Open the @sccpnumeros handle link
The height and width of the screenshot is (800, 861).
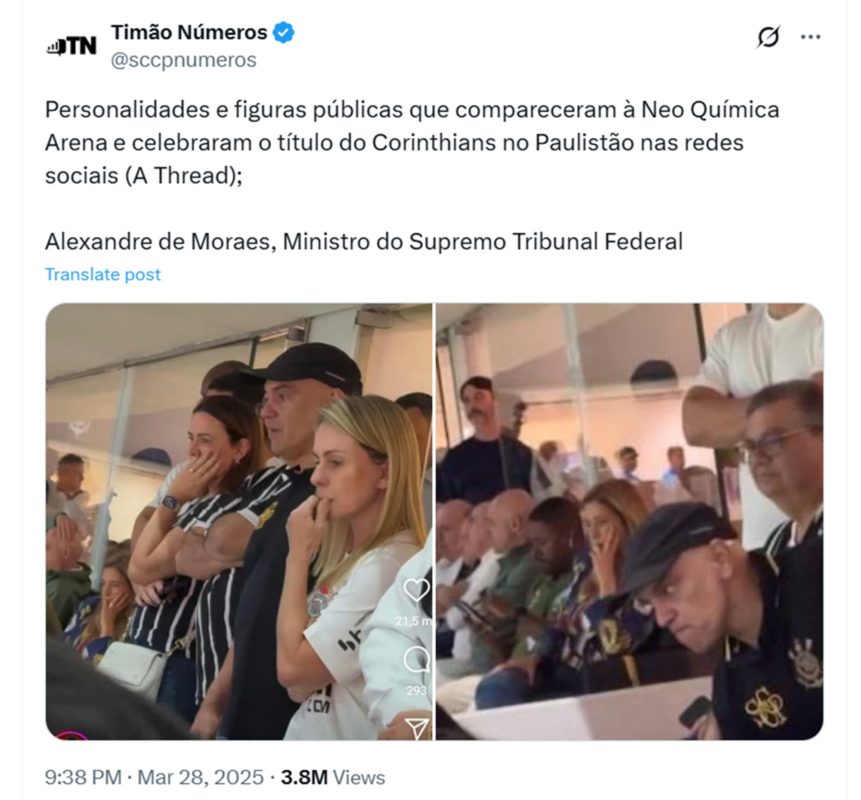click(183, 59)
